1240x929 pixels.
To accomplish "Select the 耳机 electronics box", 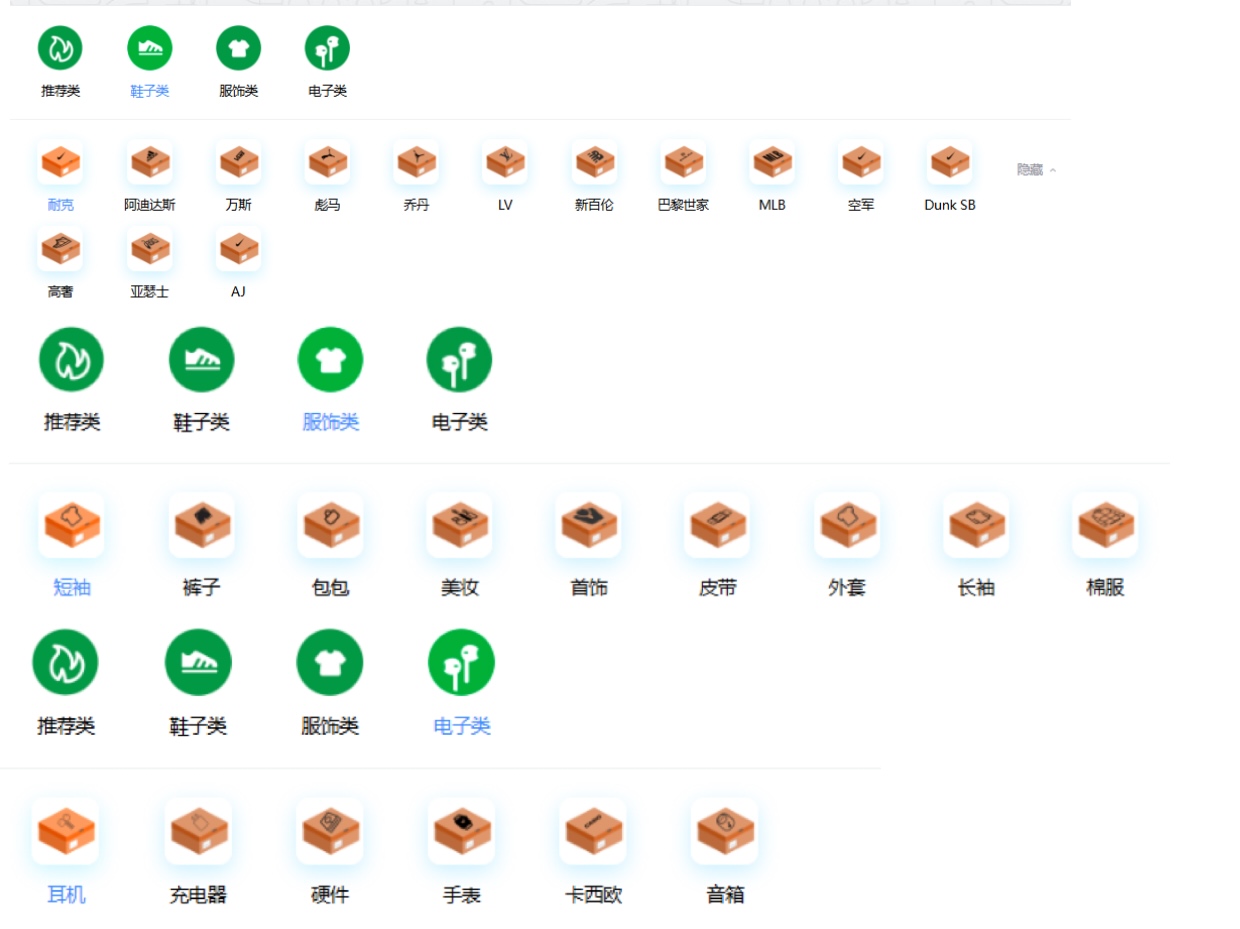I will coord(65,831).
